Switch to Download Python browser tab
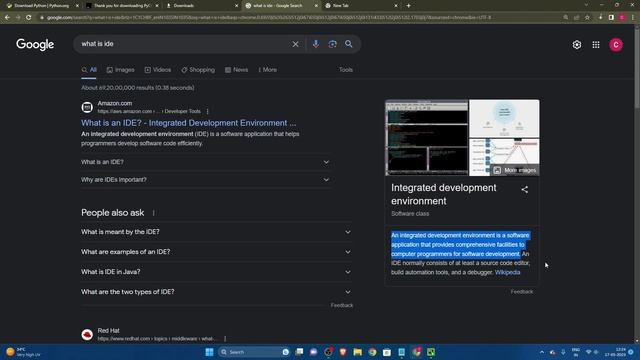This screenshot has width=640, height=360. [x=41, y=6]
